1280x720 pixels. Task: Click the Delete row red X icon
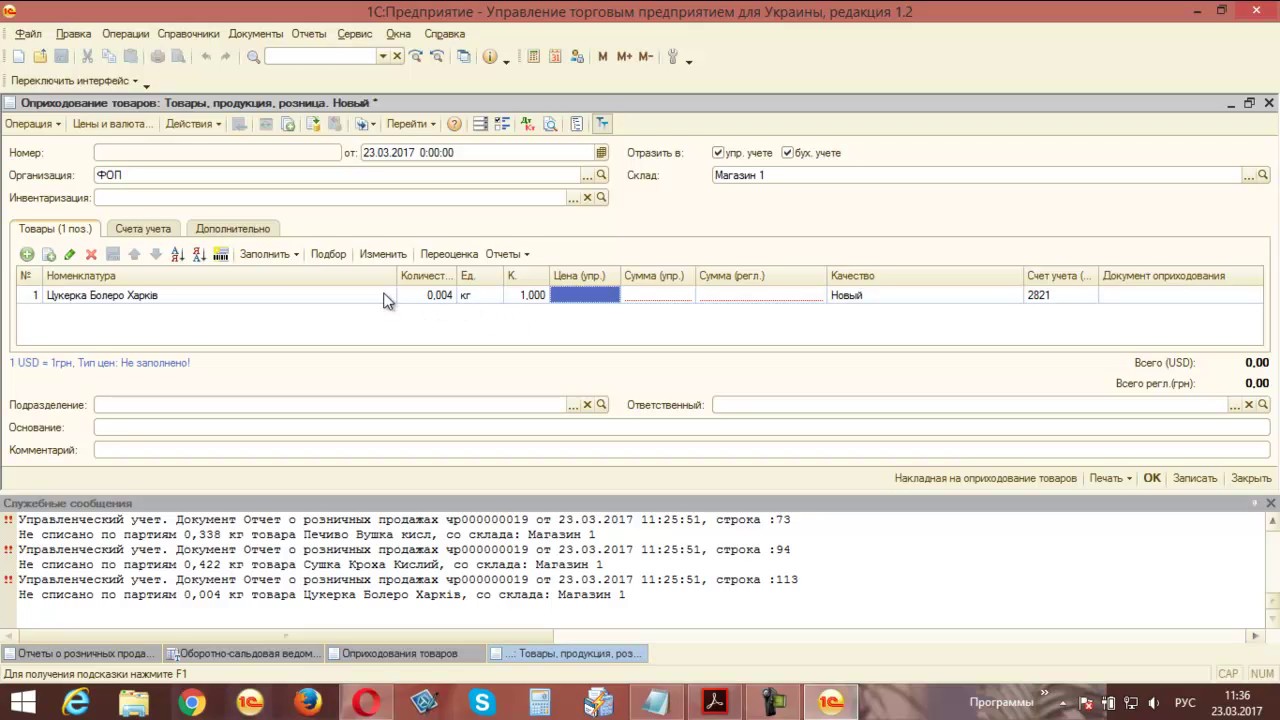91,254
